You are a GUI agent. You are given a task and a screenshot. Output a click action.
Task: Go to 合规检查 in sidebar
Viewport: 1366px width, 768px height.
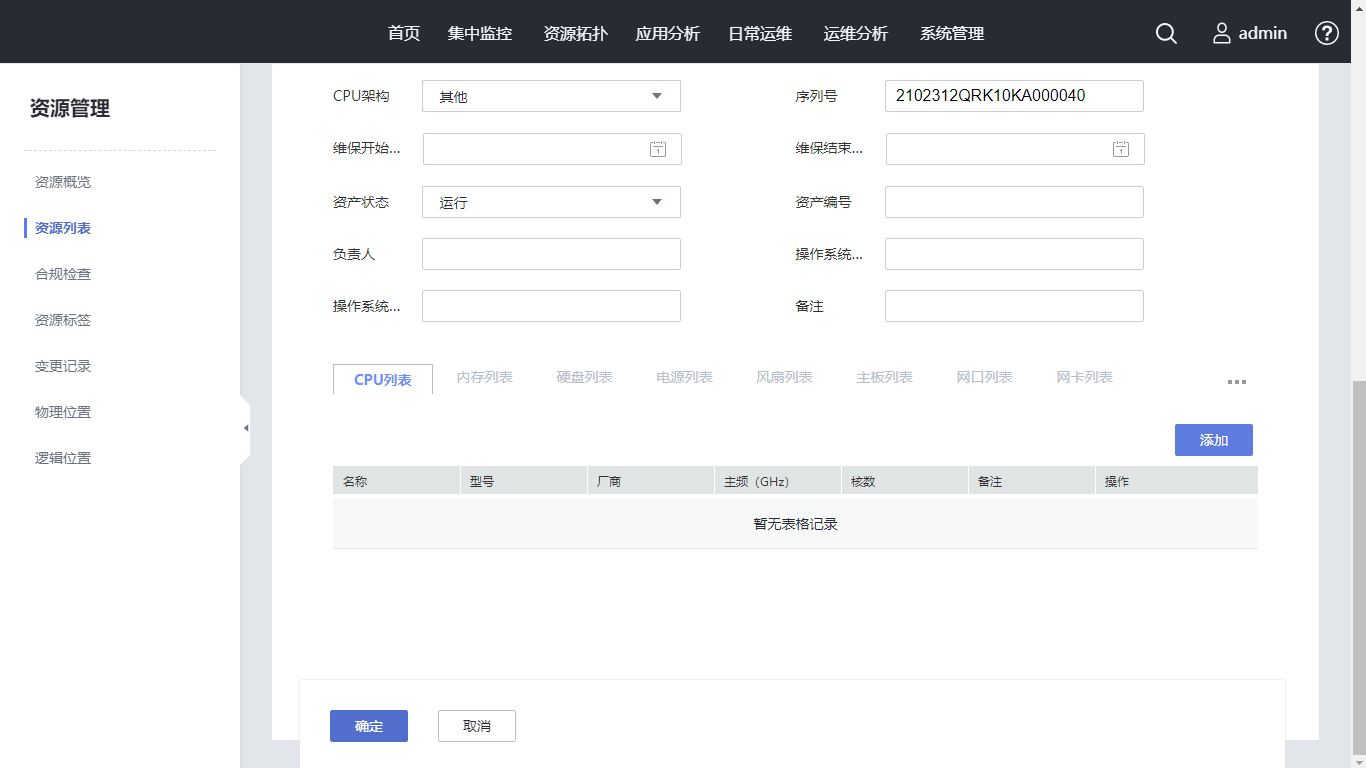(63, 274)
